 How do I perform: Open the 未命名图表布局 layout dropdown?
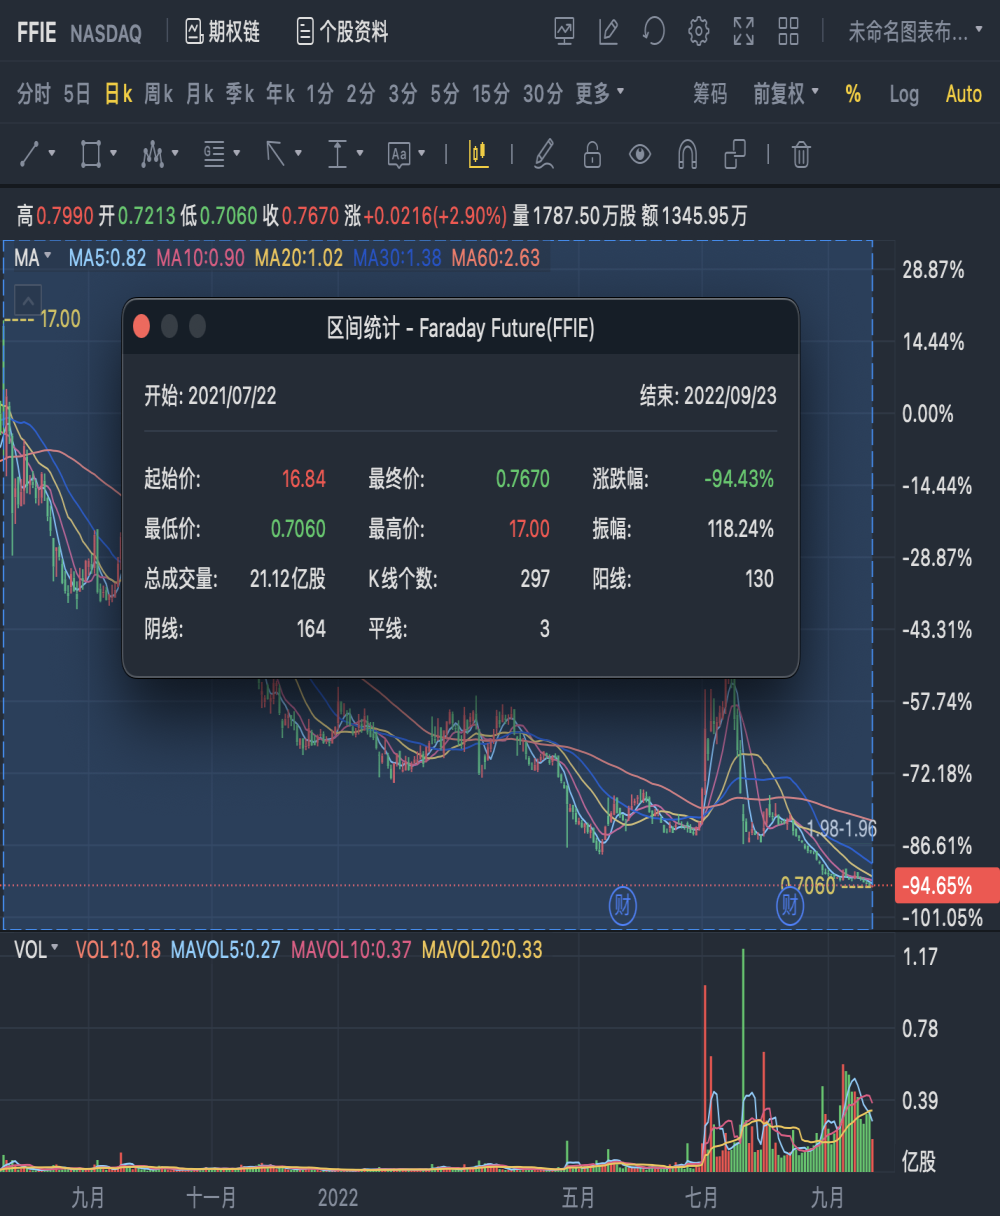[916, 32]
